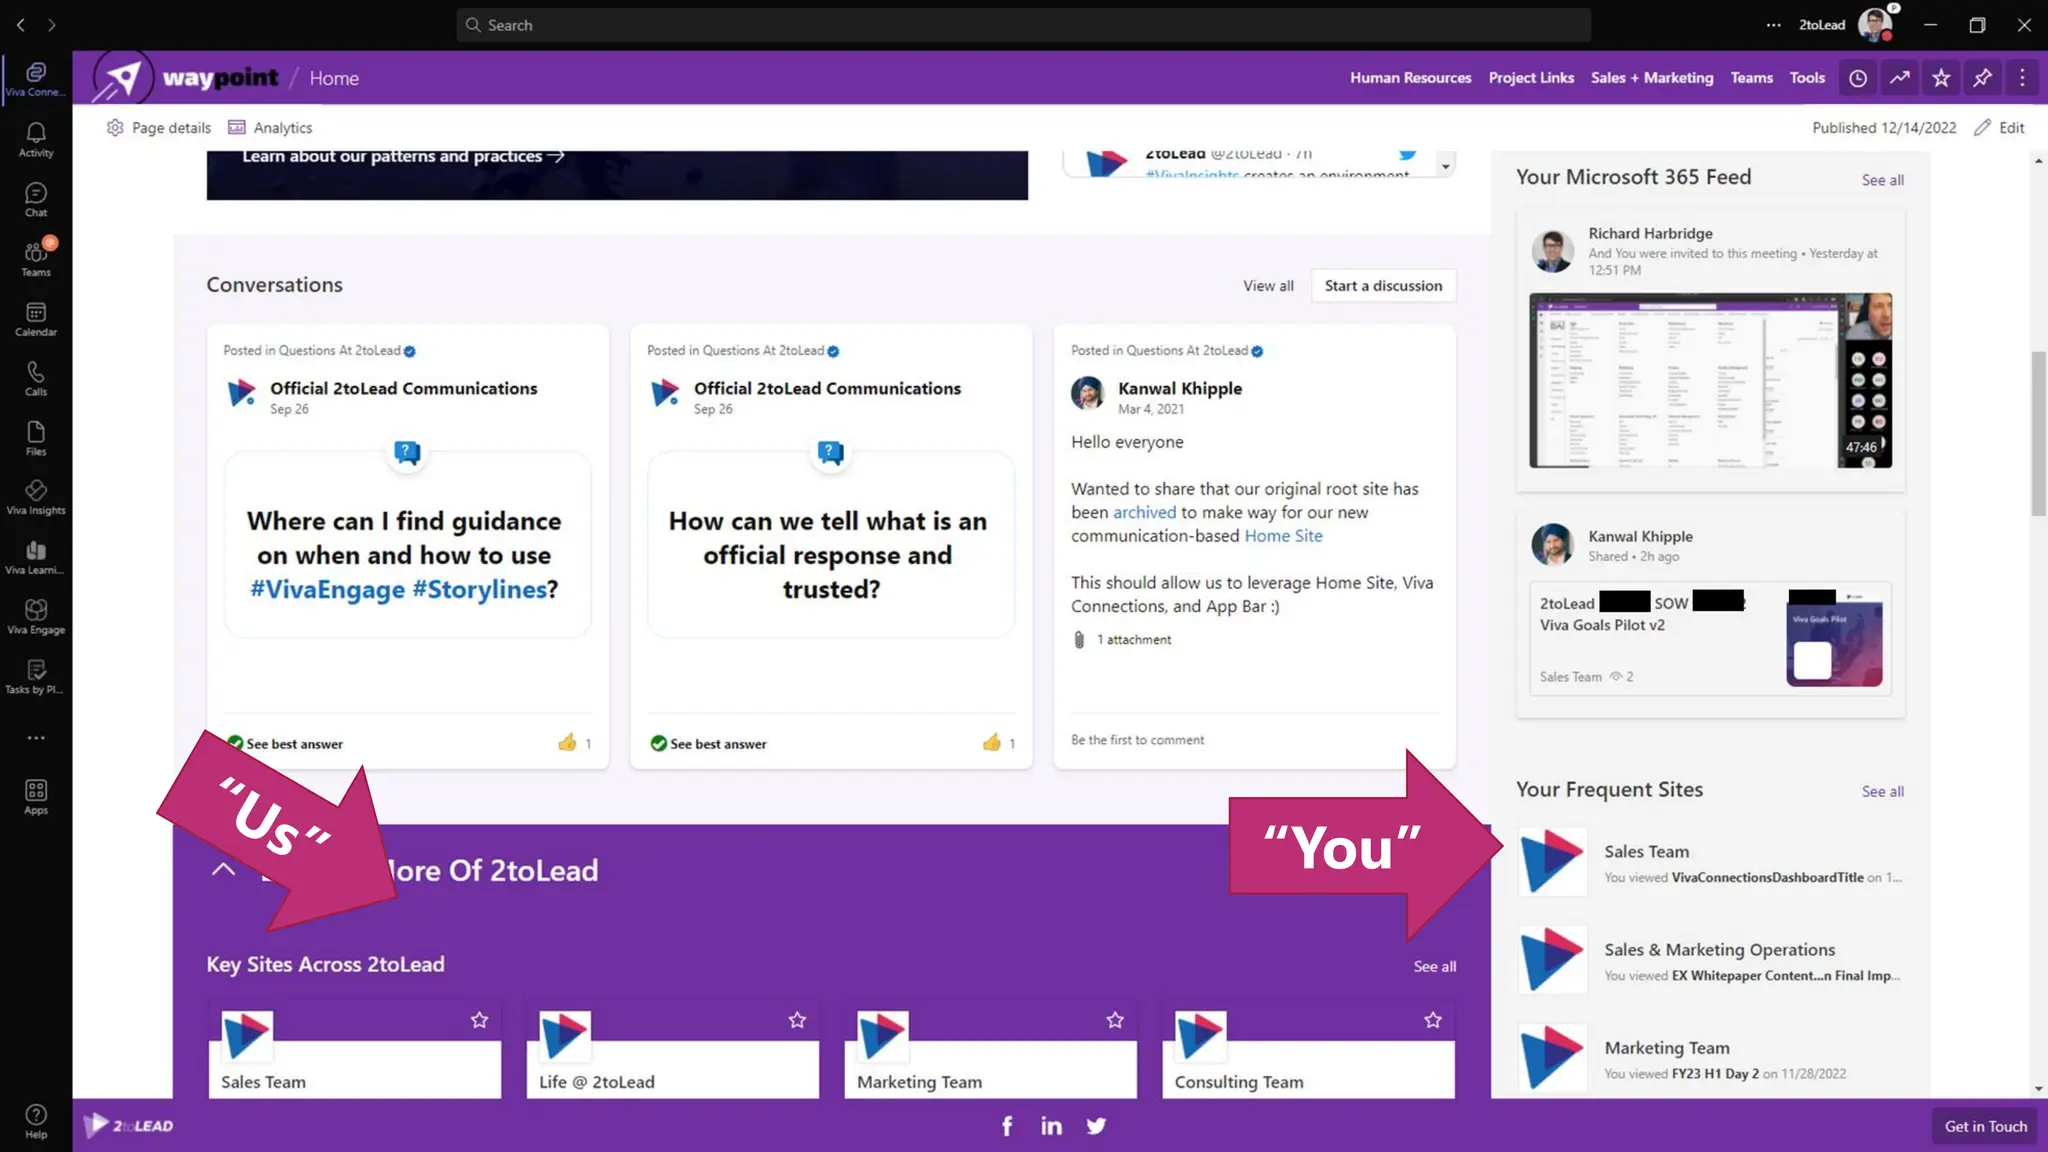Click Start a discussion button
Viewport: 2048px width, 1152px height.
tap(1383, 286)
